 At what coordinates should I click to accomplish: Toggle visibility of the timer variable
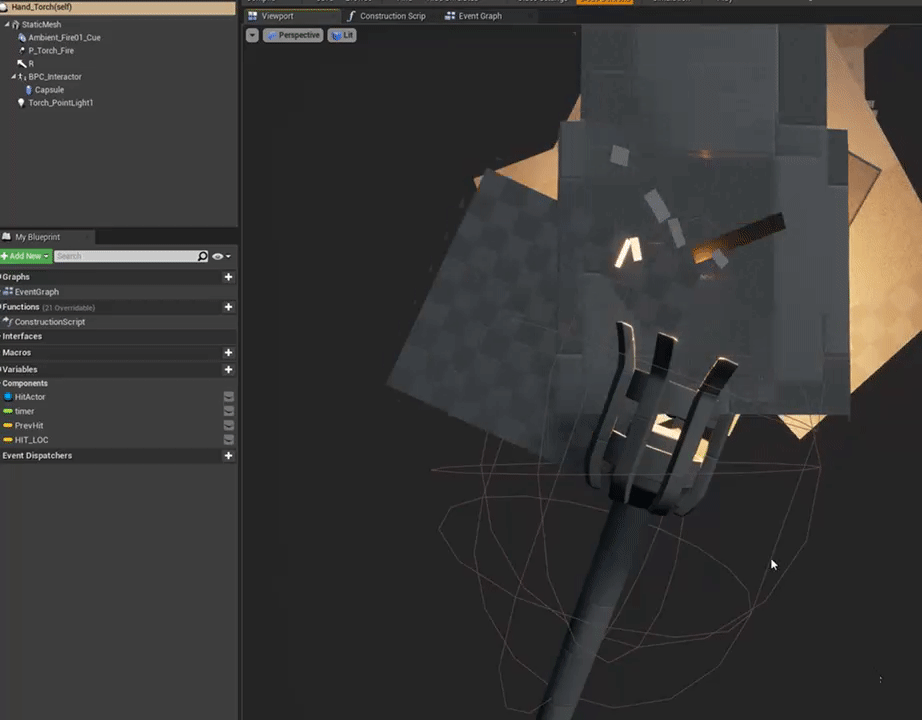(228, 411)
